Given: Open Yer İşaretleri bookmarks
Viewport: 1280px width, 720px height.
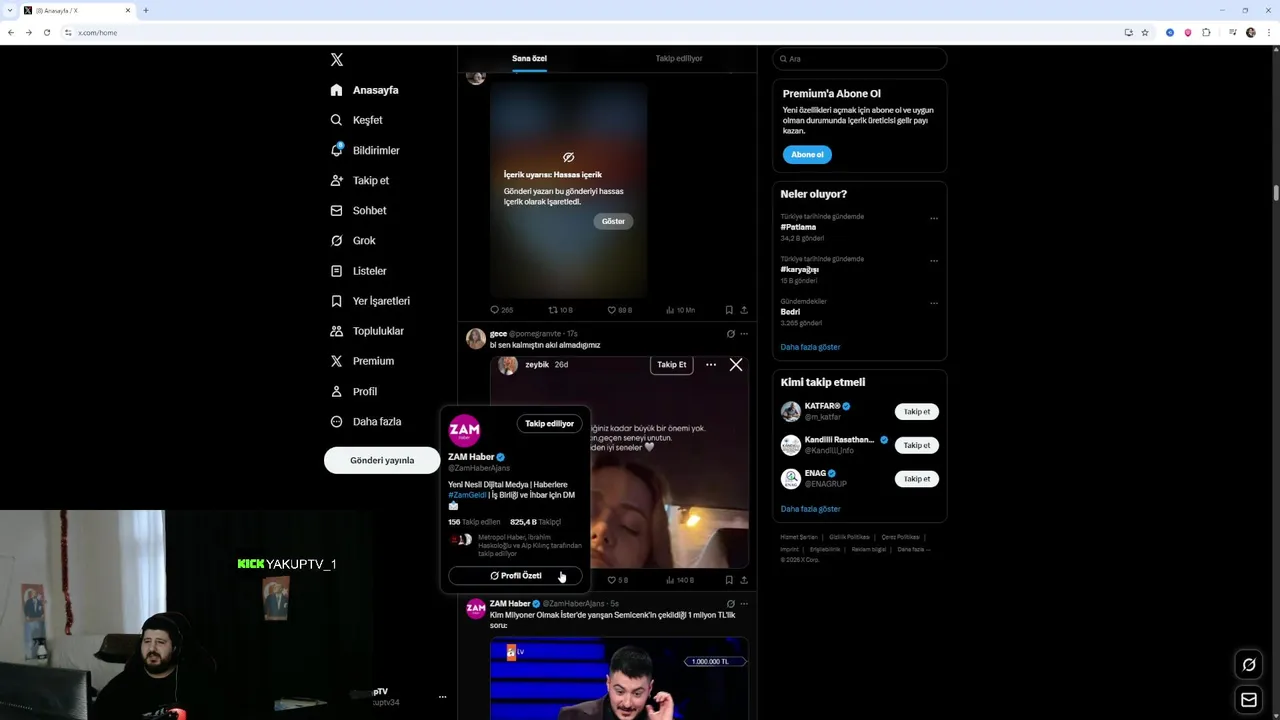Looking at the screenshot, I should [370, 301].
